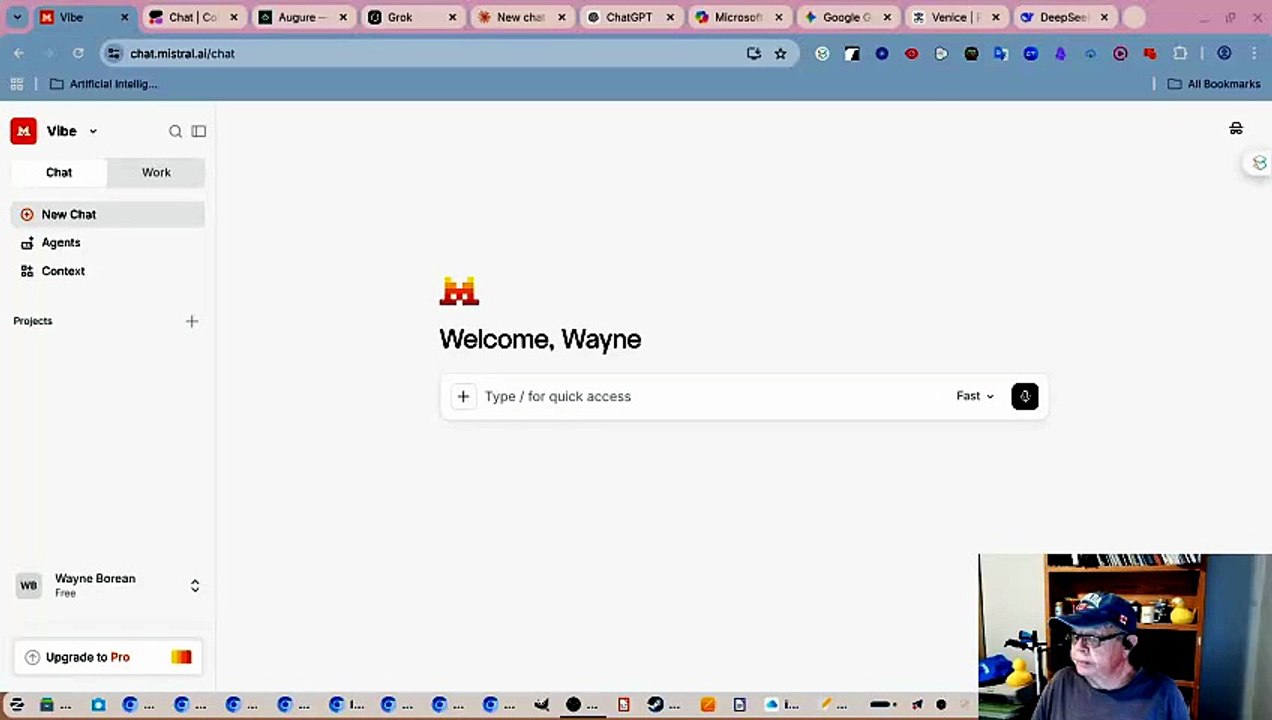Switch to the Venice browser tab
This screenshot has height=720, width=1272.
tap(955, 17)
